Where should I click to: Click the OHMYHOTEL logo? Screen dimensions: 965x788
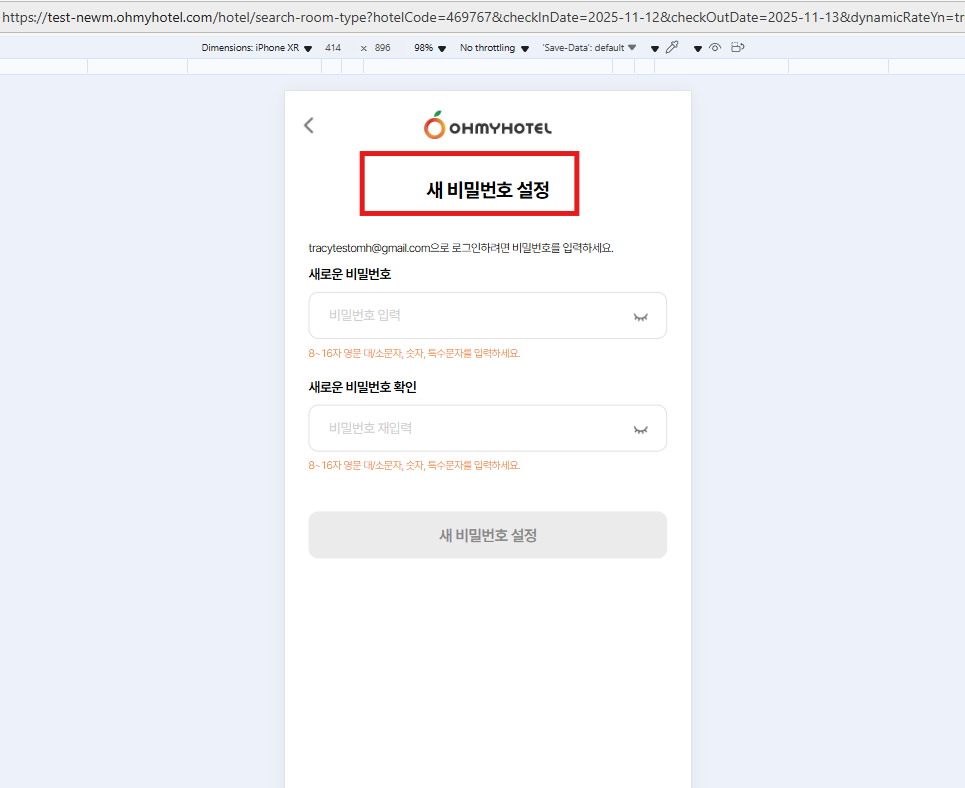click(487, 126)
